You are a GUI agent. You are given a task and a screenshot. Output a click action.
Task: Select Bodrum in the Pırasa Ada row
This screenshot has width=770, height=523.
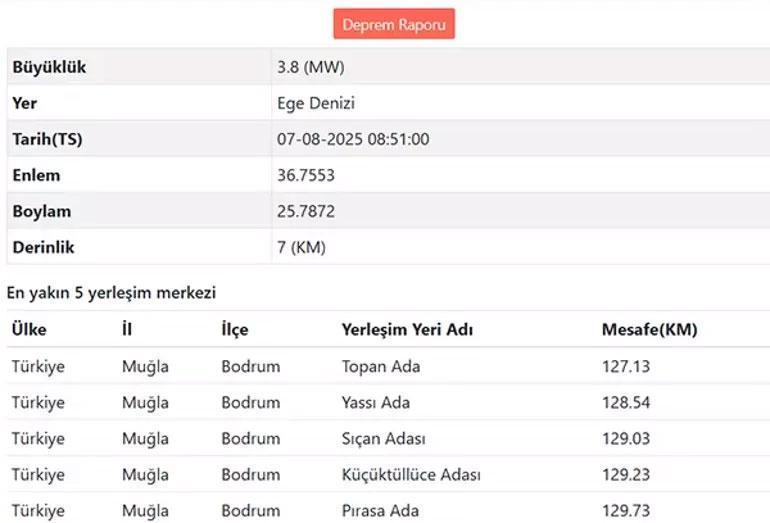point(250,511)
